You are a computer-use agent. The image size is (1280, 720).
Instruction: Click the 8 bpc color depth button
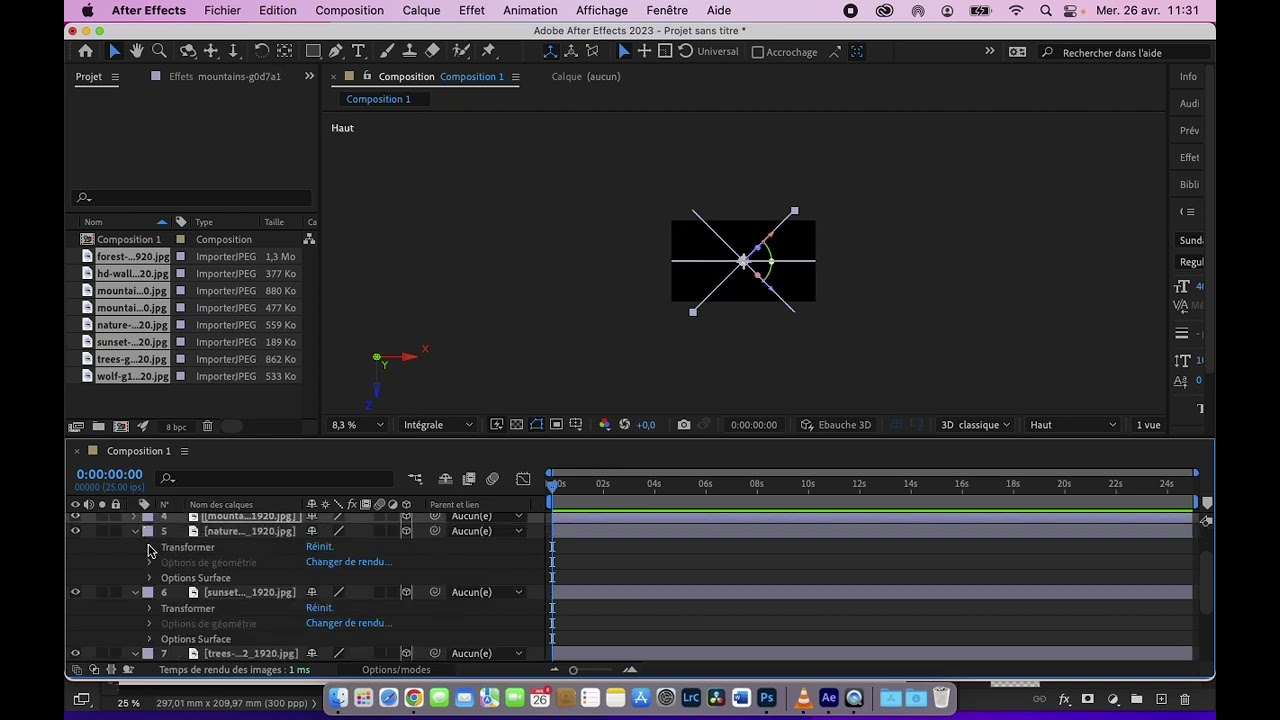coord(176,427)
